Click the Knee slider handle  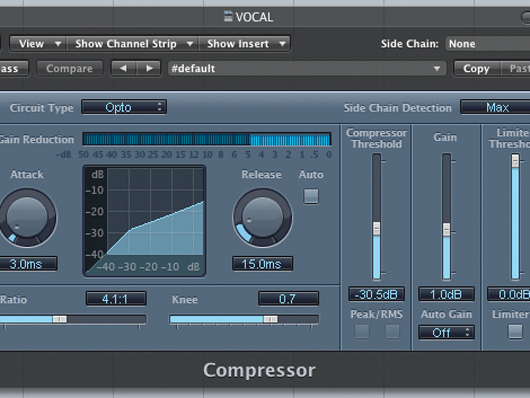pyautogui.click(x=270, y=319)
